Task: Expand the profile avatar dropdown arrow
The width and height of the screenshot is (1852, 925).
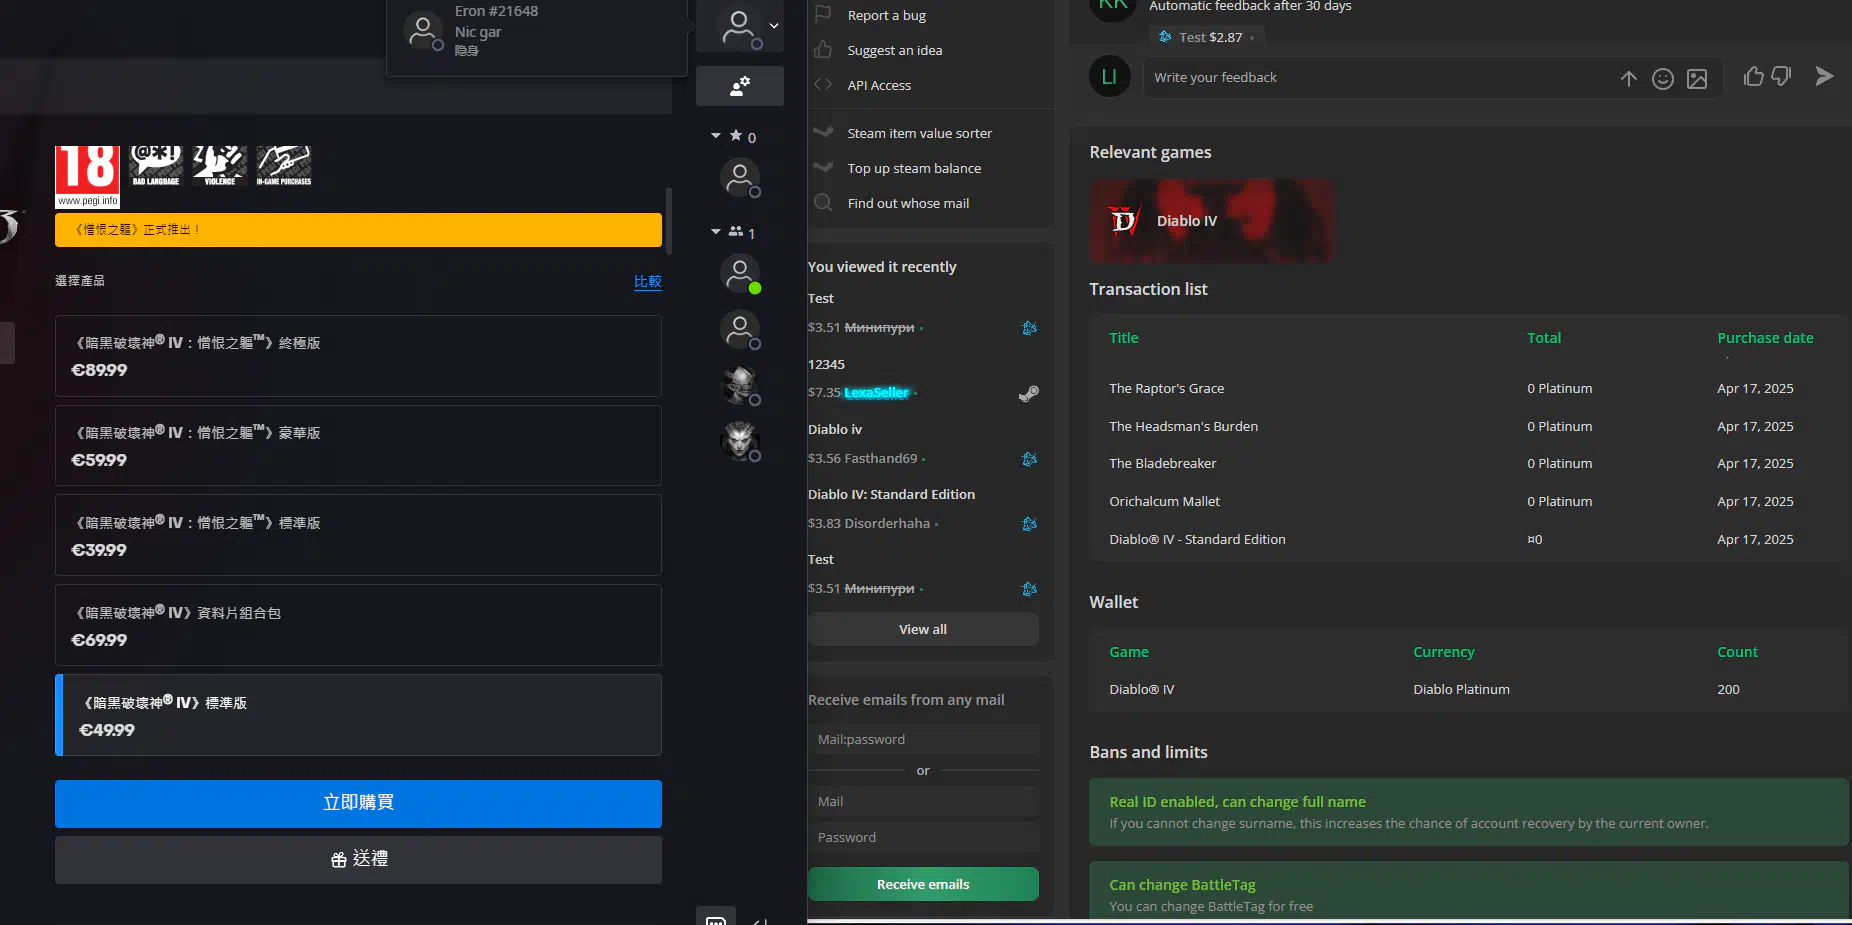Action: point(774,26)
